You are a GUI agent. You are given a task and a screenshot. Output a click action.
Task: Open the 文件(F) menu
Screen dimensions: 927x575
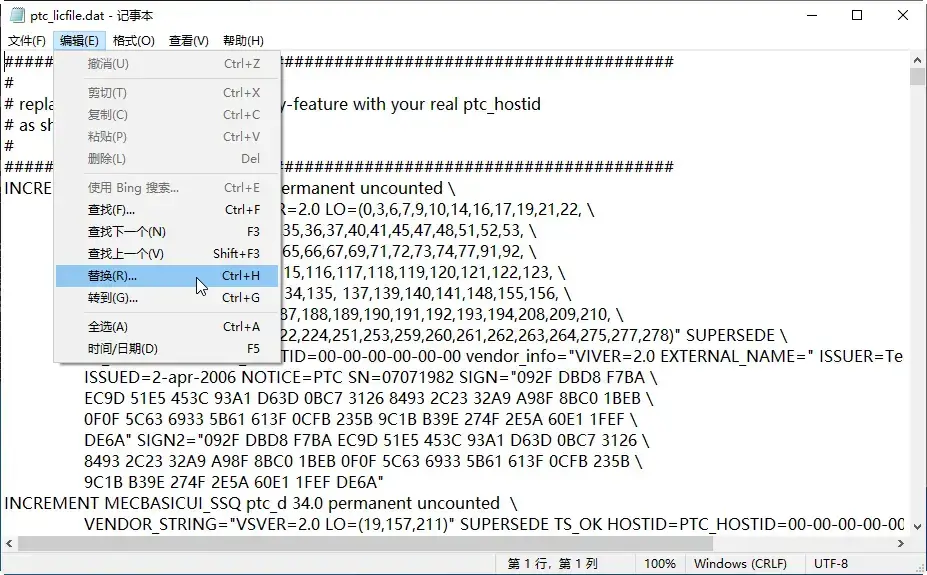27,41
